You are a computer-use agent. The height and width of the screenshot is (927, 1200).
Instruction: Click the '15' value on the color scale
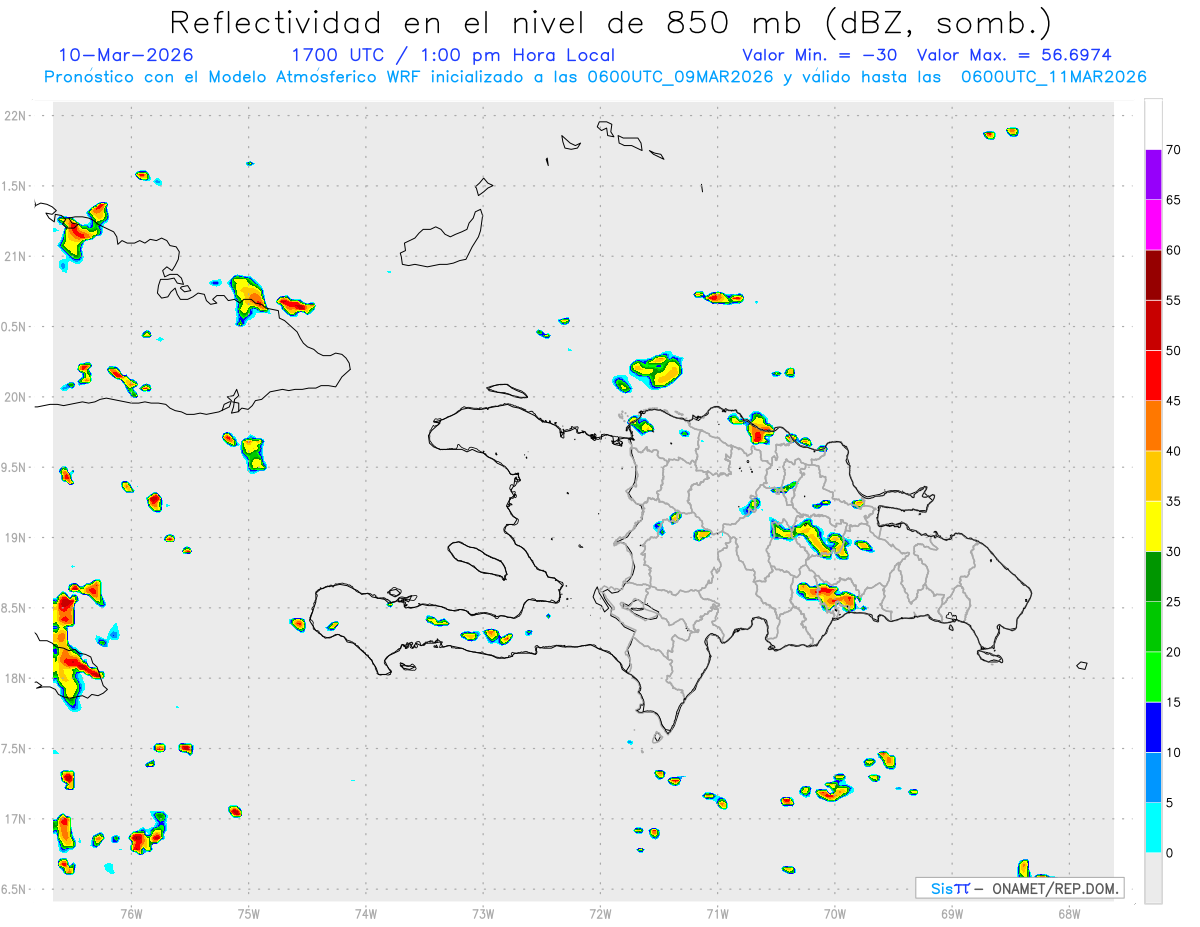[x=1173, y=703]
